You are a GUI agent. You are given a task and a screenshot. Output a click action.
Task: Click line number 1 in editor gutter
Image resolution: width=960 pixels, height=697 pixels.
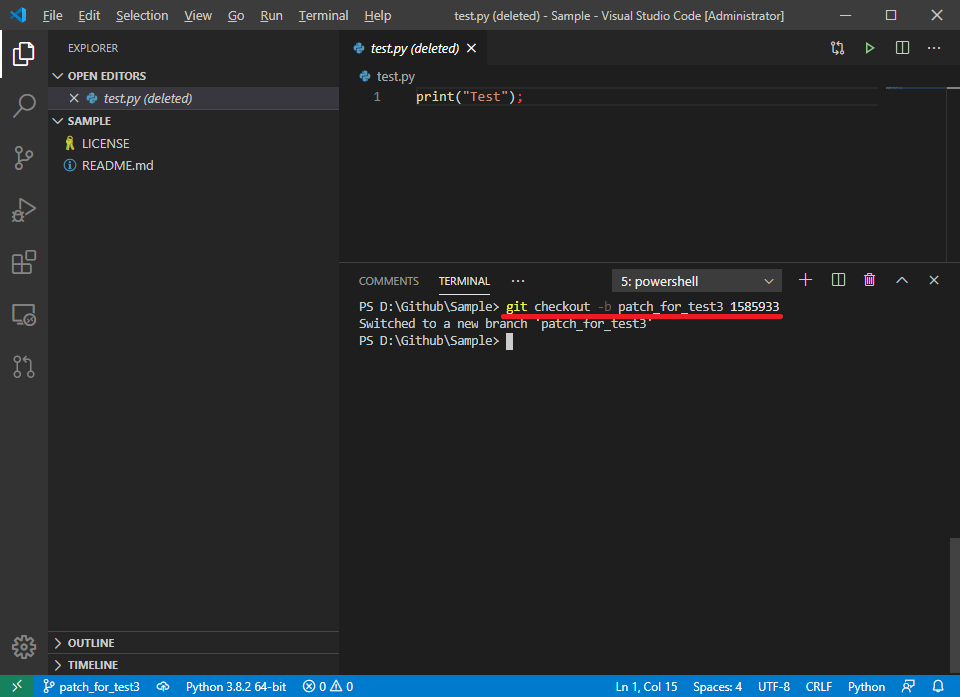coord(377,97)
